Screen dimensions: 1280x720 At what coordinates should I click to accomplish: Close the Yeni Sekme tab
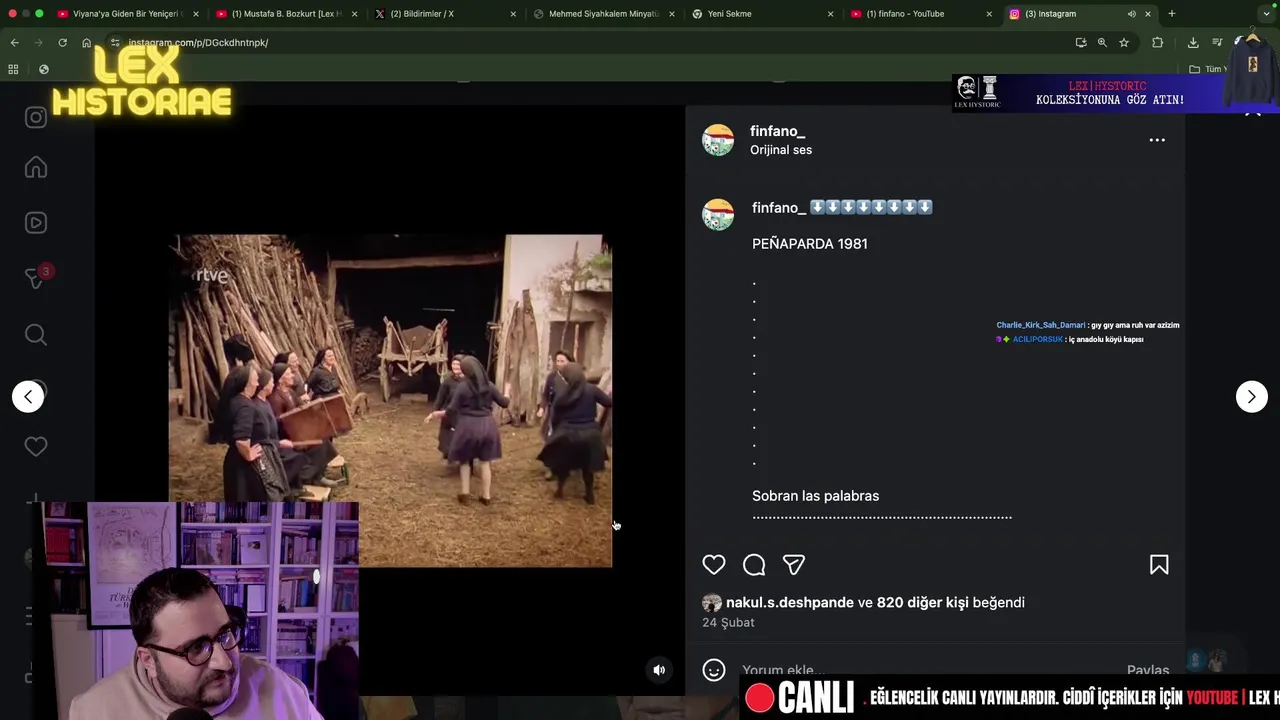(x=831, y=14)
